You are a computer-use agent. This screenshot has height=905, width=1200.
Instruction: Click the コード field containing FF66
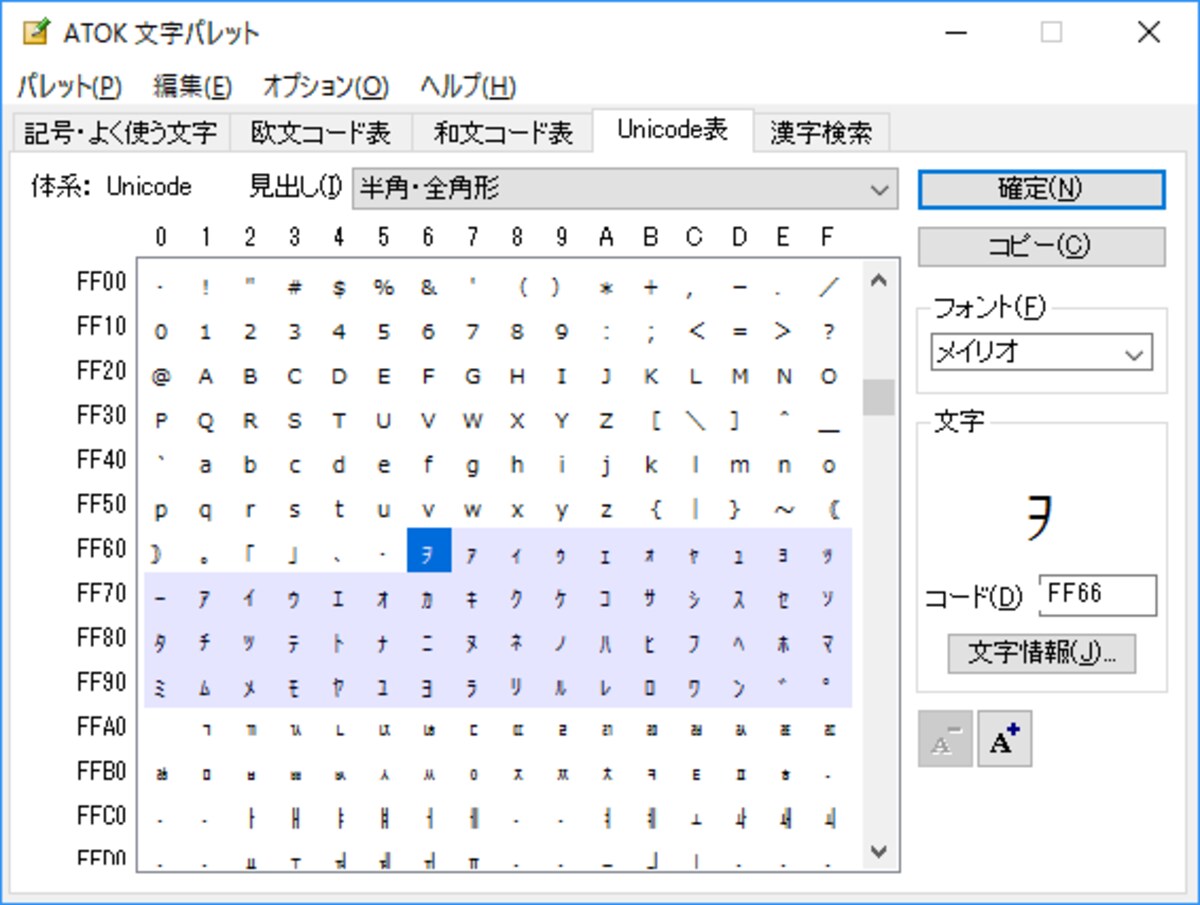[1098, 595]
